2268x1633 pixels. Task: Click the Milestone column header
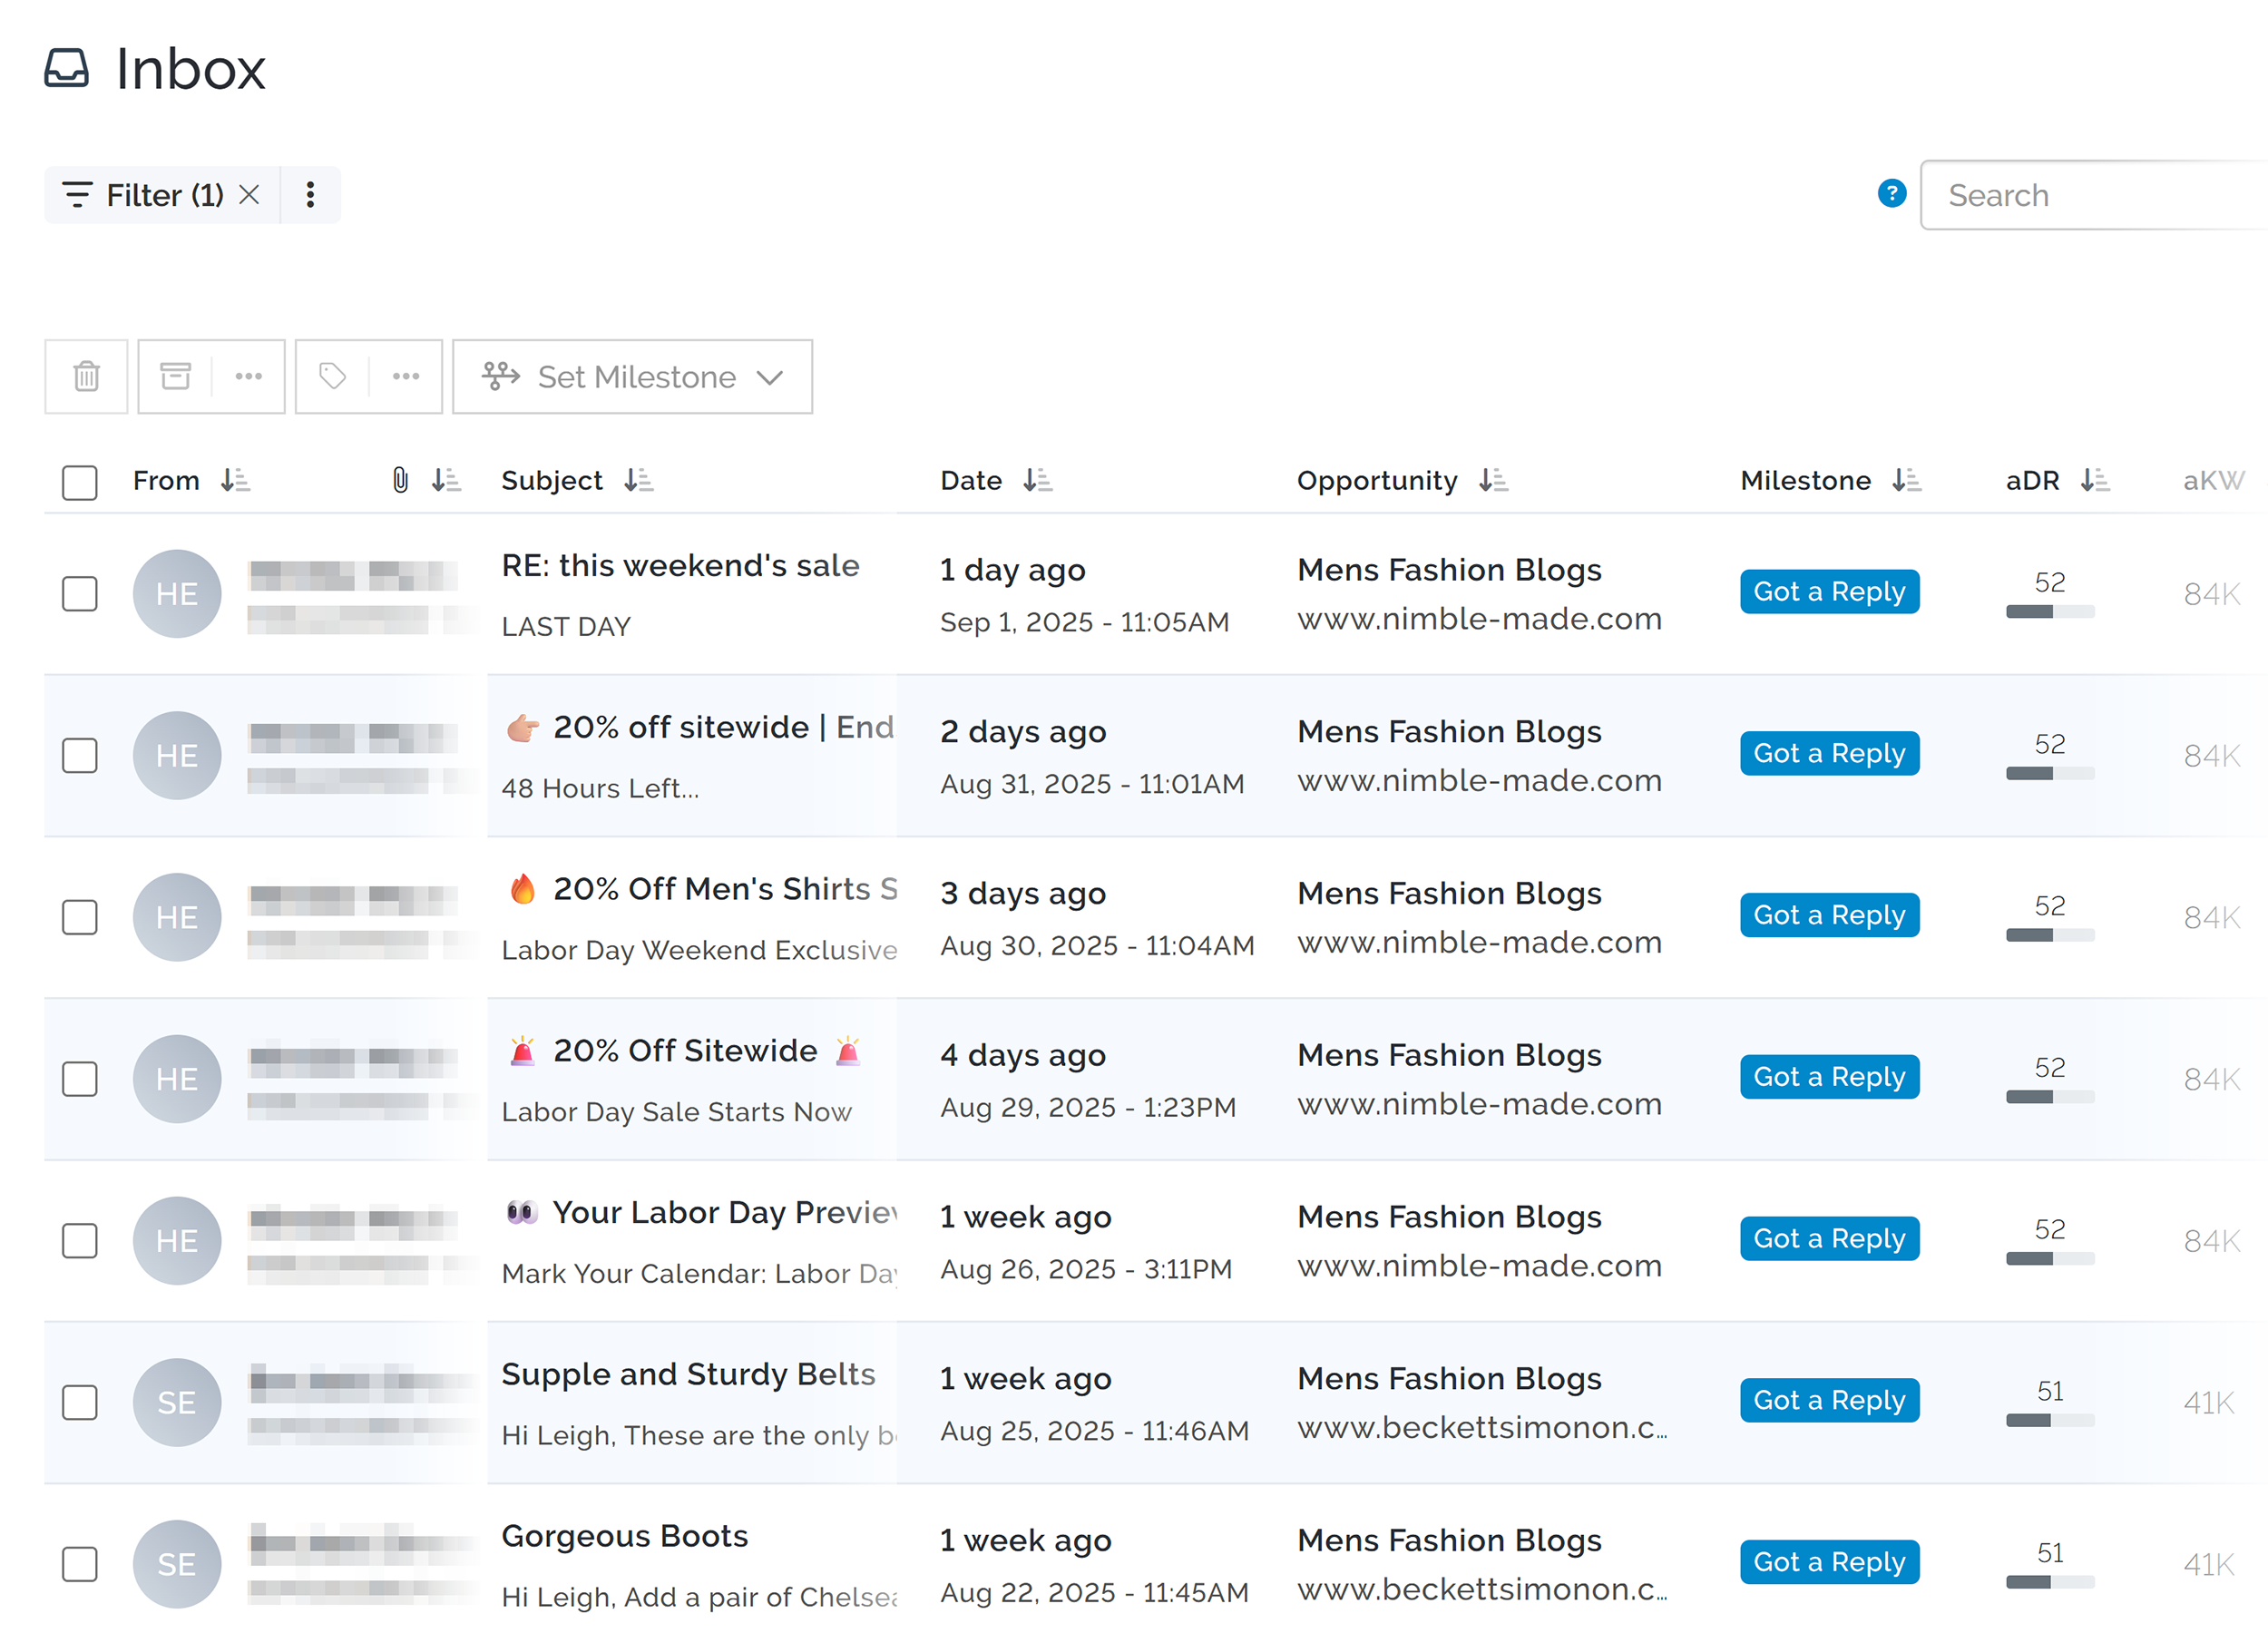pos(1806,481)
